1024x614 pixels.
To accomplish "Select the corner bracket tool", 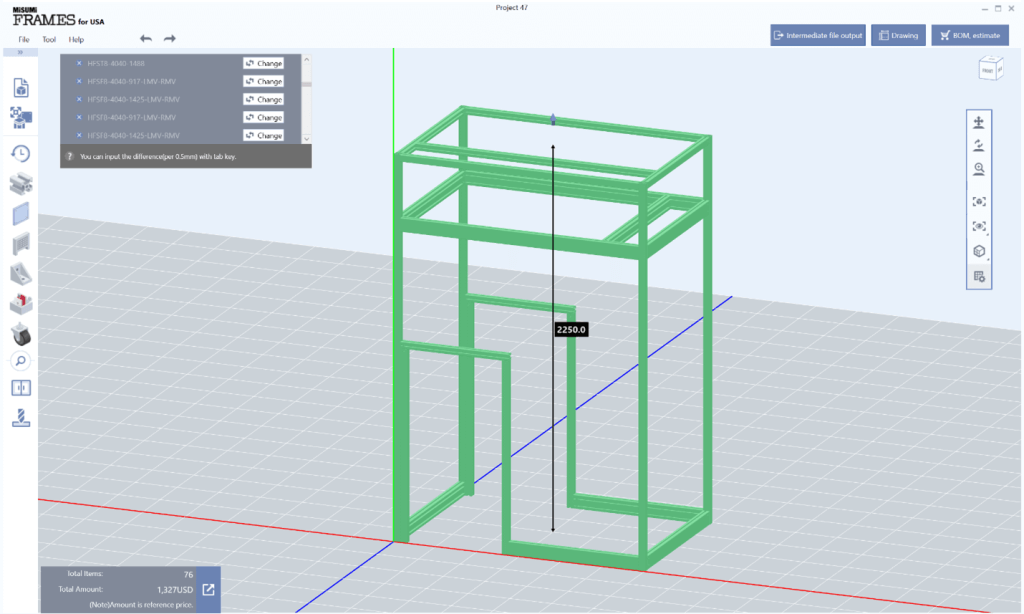I will click(x=21, y=274).
